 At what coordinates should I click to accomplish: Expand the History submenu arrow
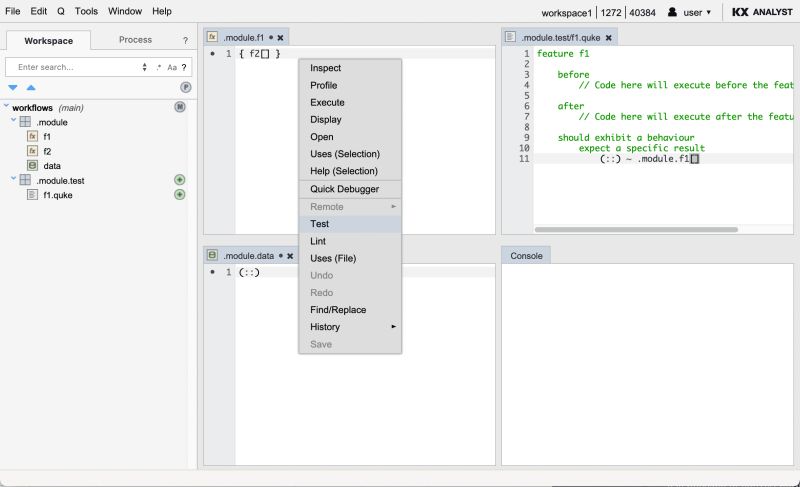[393, 326]
